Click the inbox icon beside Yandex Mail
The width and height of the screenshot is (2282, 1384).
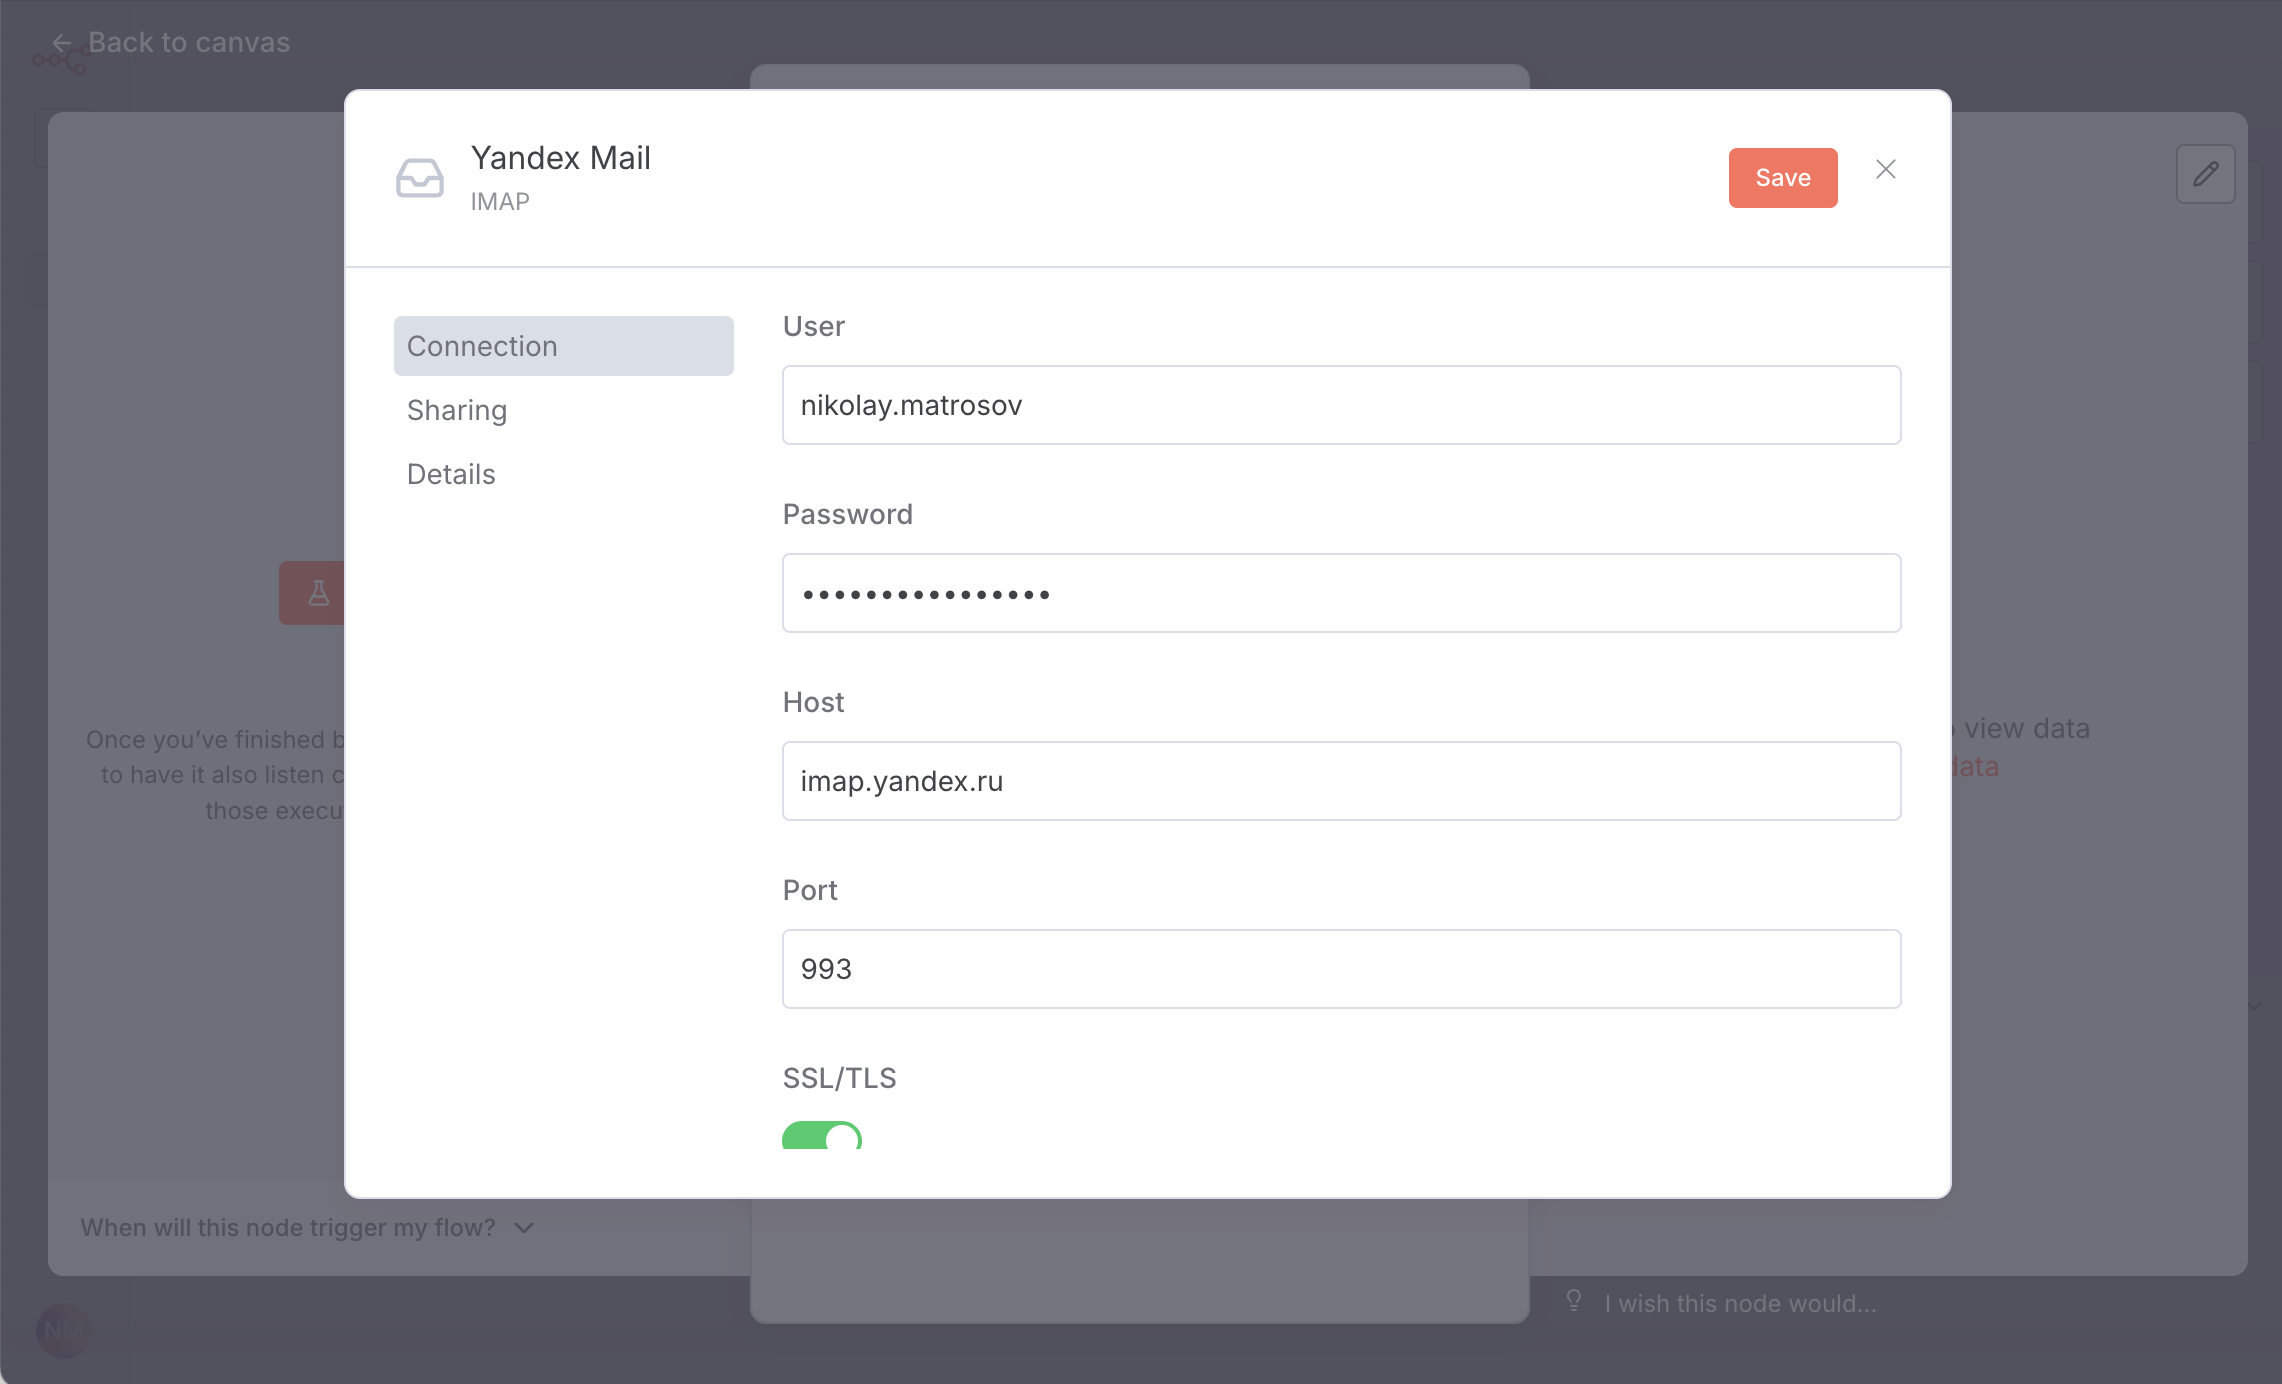(419, 178)
